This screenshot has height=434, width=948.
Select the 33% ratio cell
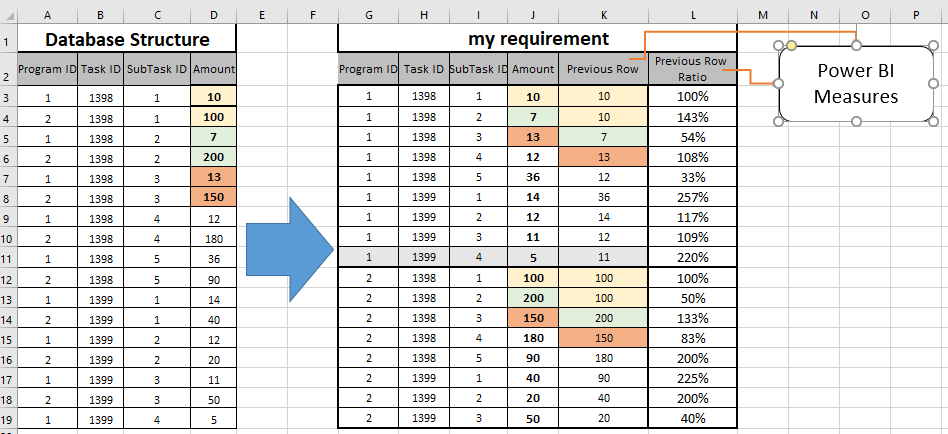[x=693, y=177]
